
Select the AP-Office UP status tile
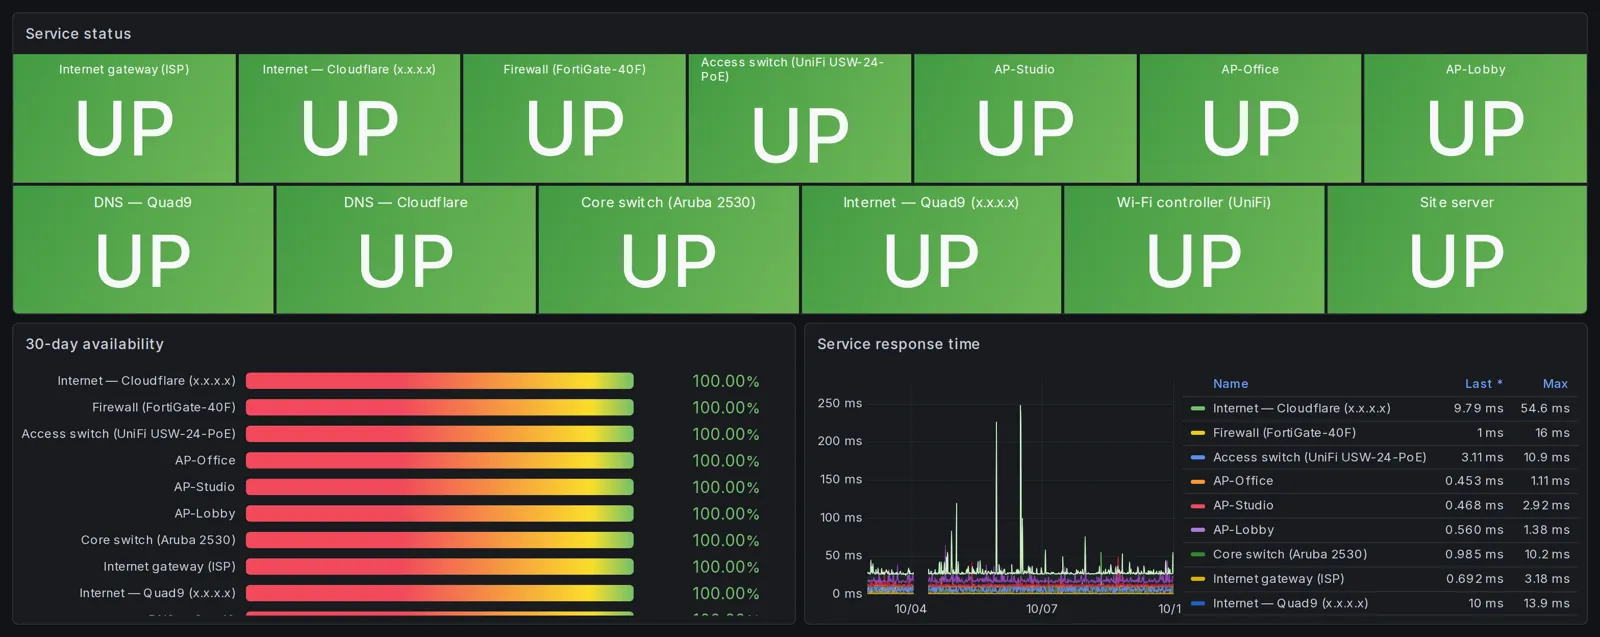[x=1250, y=118]
